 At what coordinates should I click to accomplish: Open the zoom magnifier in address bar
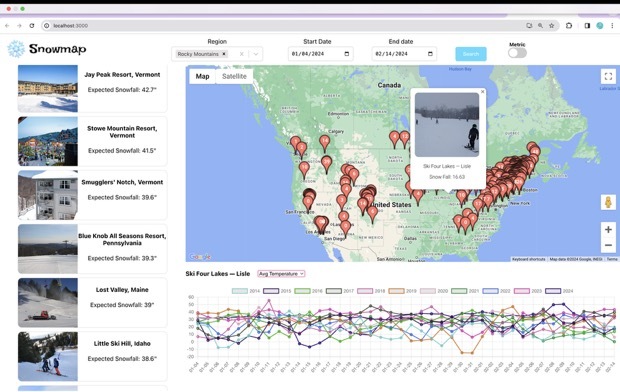point(540,26)
